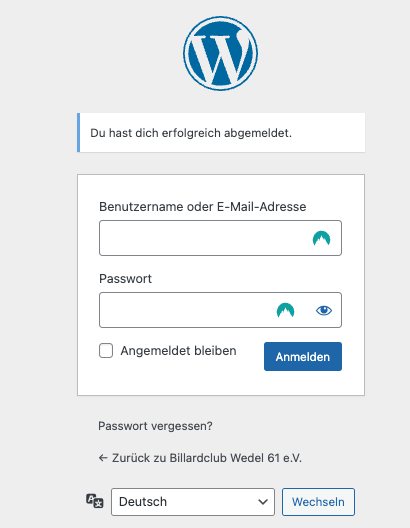Open the Deutsch language dropdown
This screenshot has width=410, height=528.
click(x=193, y=502)
